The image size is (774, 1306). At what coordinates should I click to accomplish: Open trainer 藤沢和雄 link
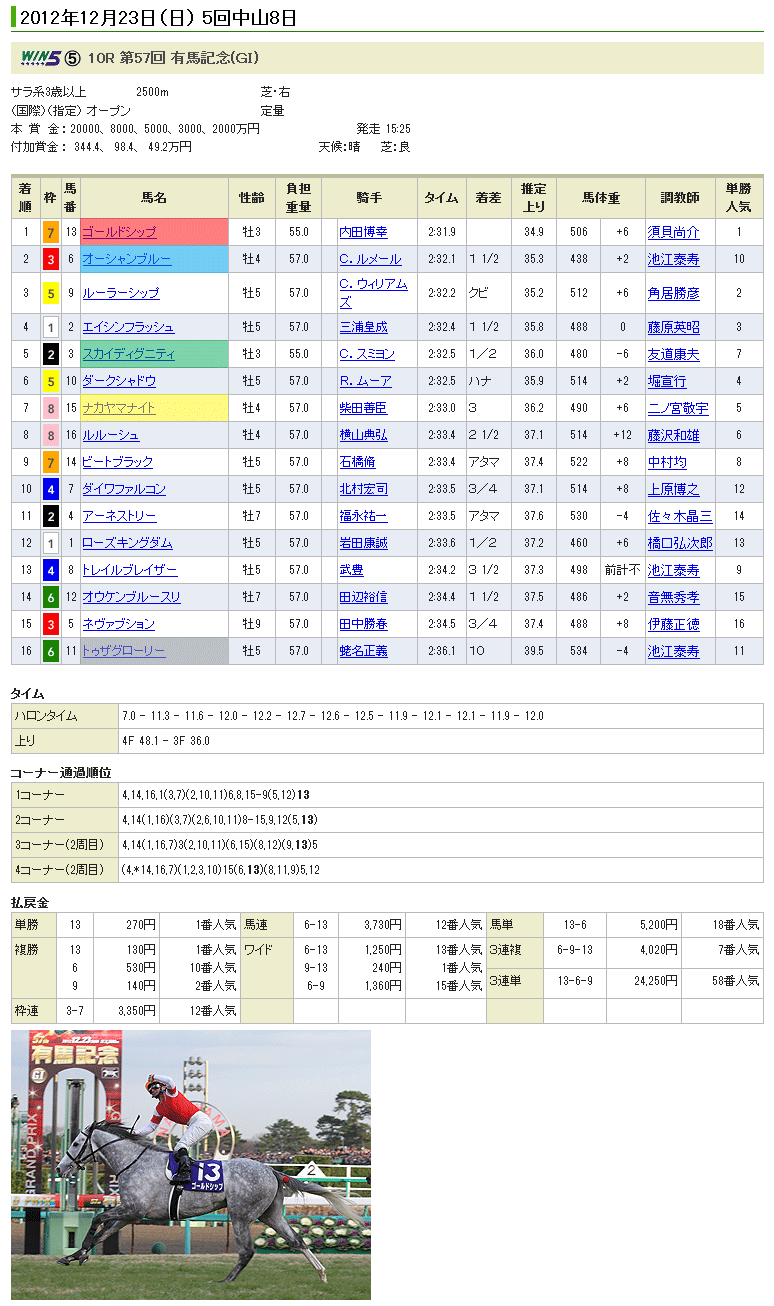click(673, 435)
